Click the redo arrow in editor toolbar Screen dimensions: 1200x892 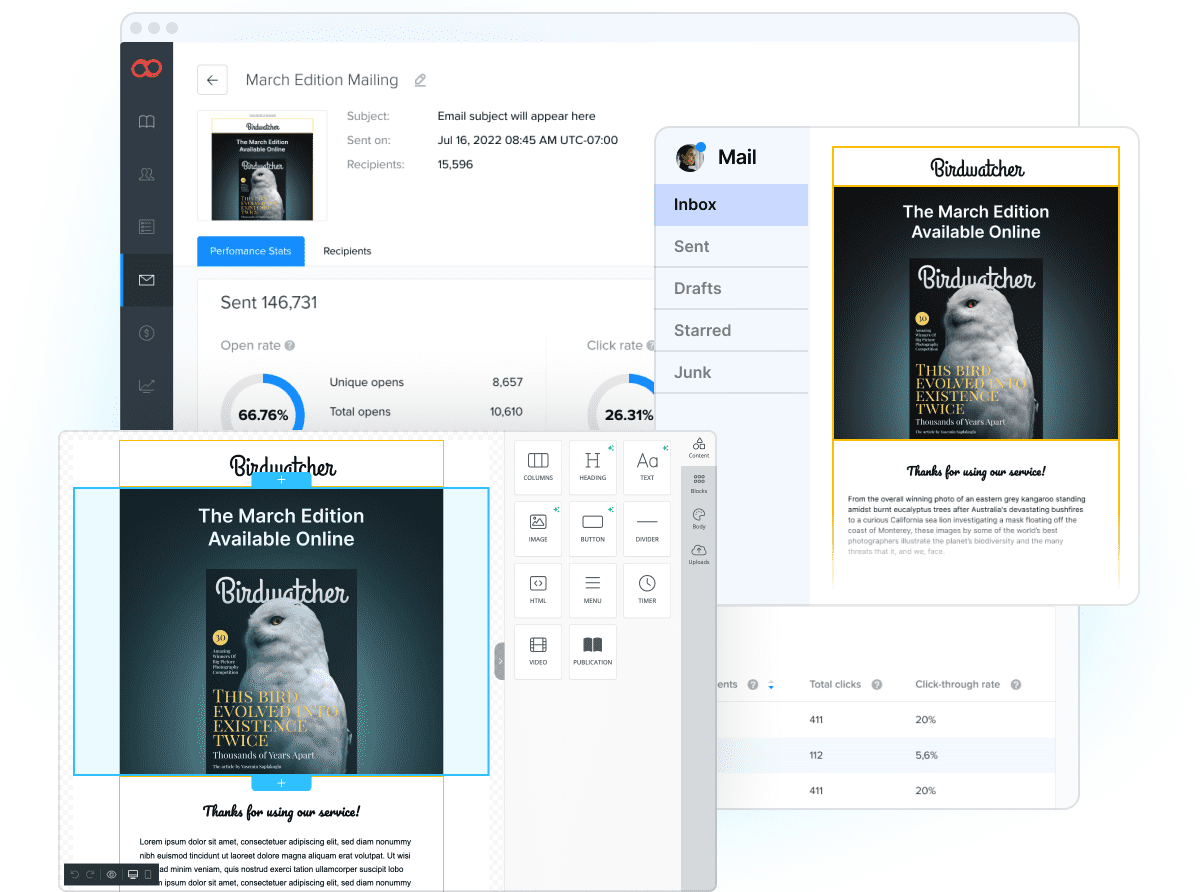91,874
